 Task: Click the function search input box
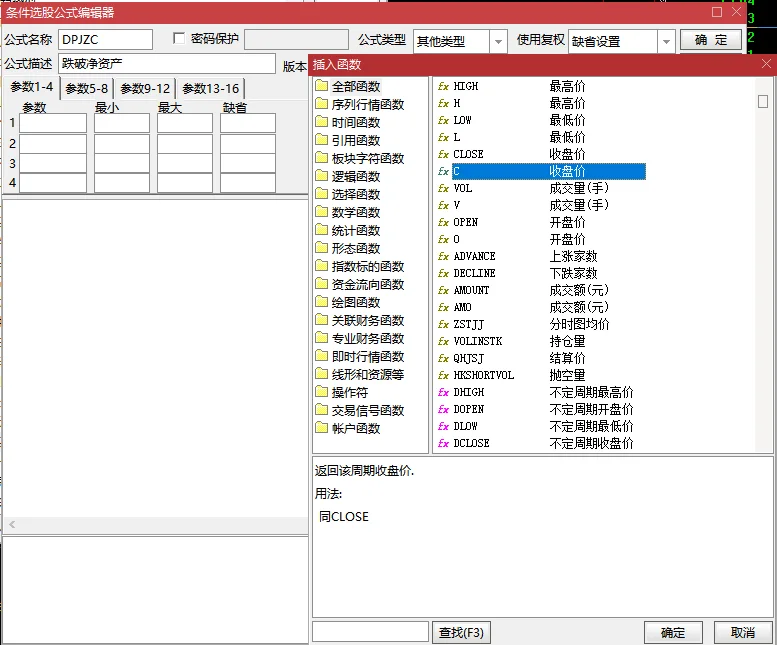pyautogui.click(x=370, y=632)
